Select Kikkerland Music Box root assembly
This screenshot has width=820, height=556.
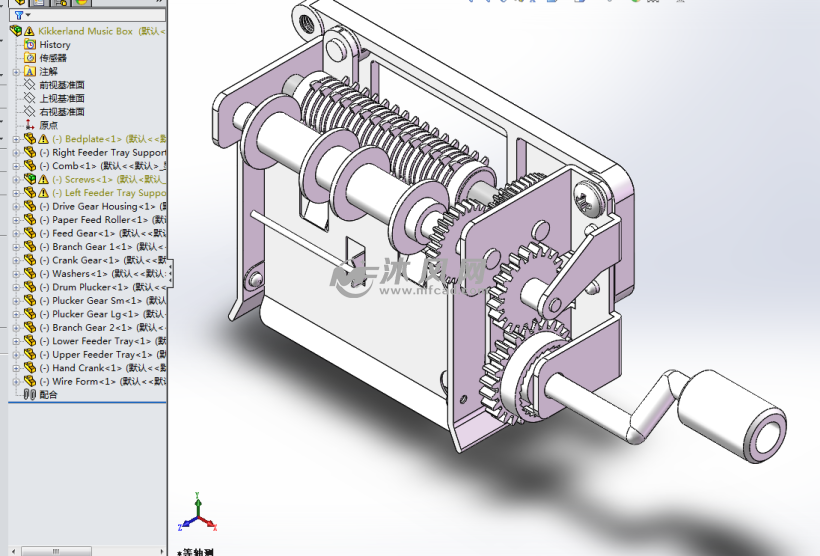pos(86,31)
